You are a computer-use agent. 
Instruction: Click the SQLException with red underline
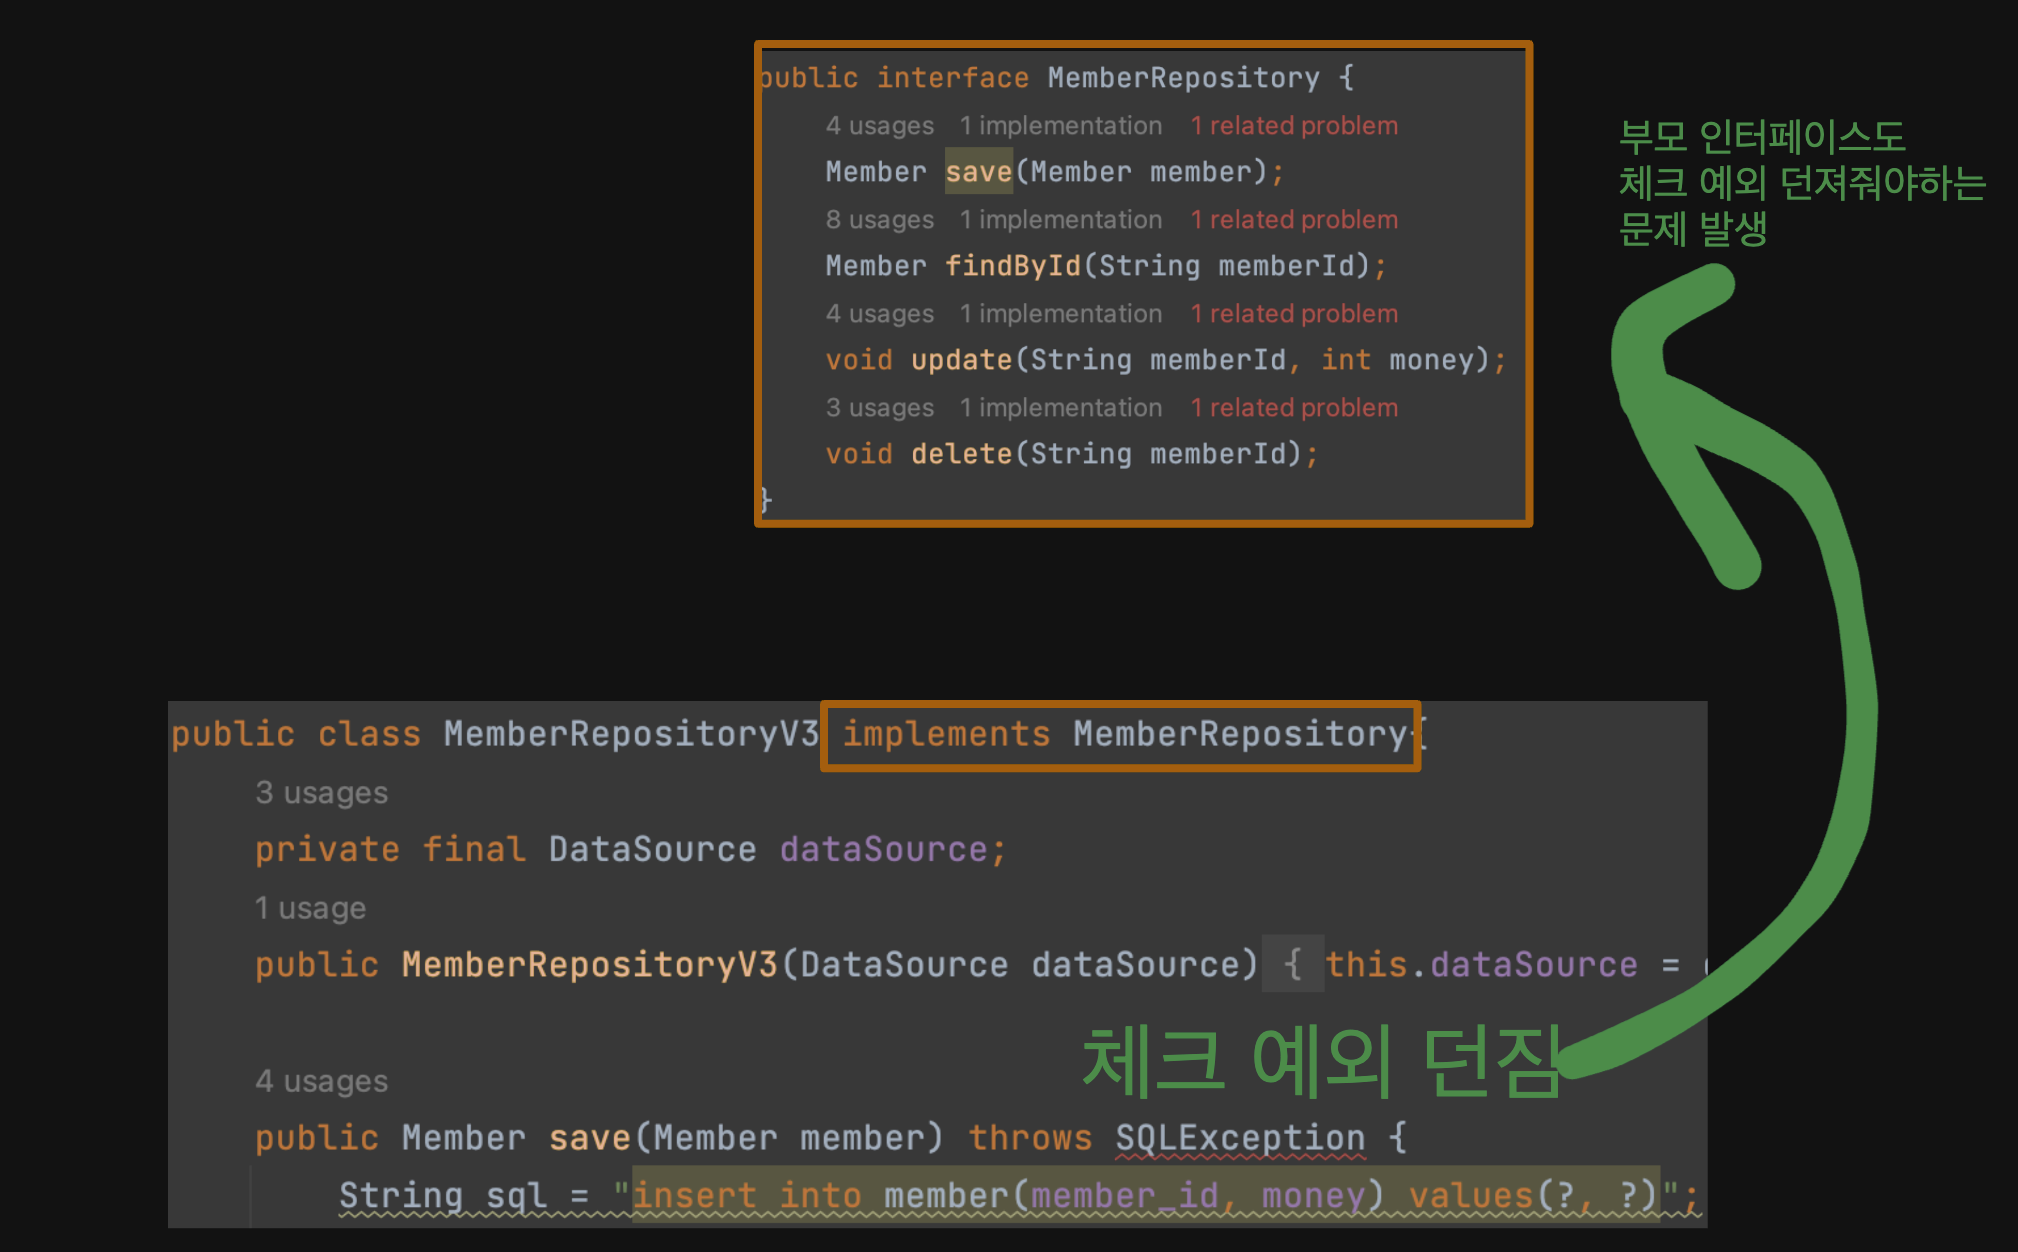(1240, 1138)
